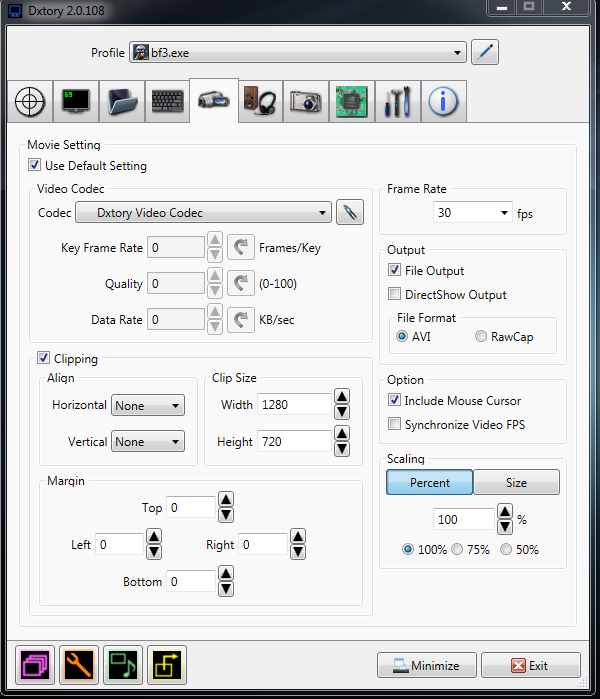
Task: Increase Clip Size Height value
Action: [342, 433]
